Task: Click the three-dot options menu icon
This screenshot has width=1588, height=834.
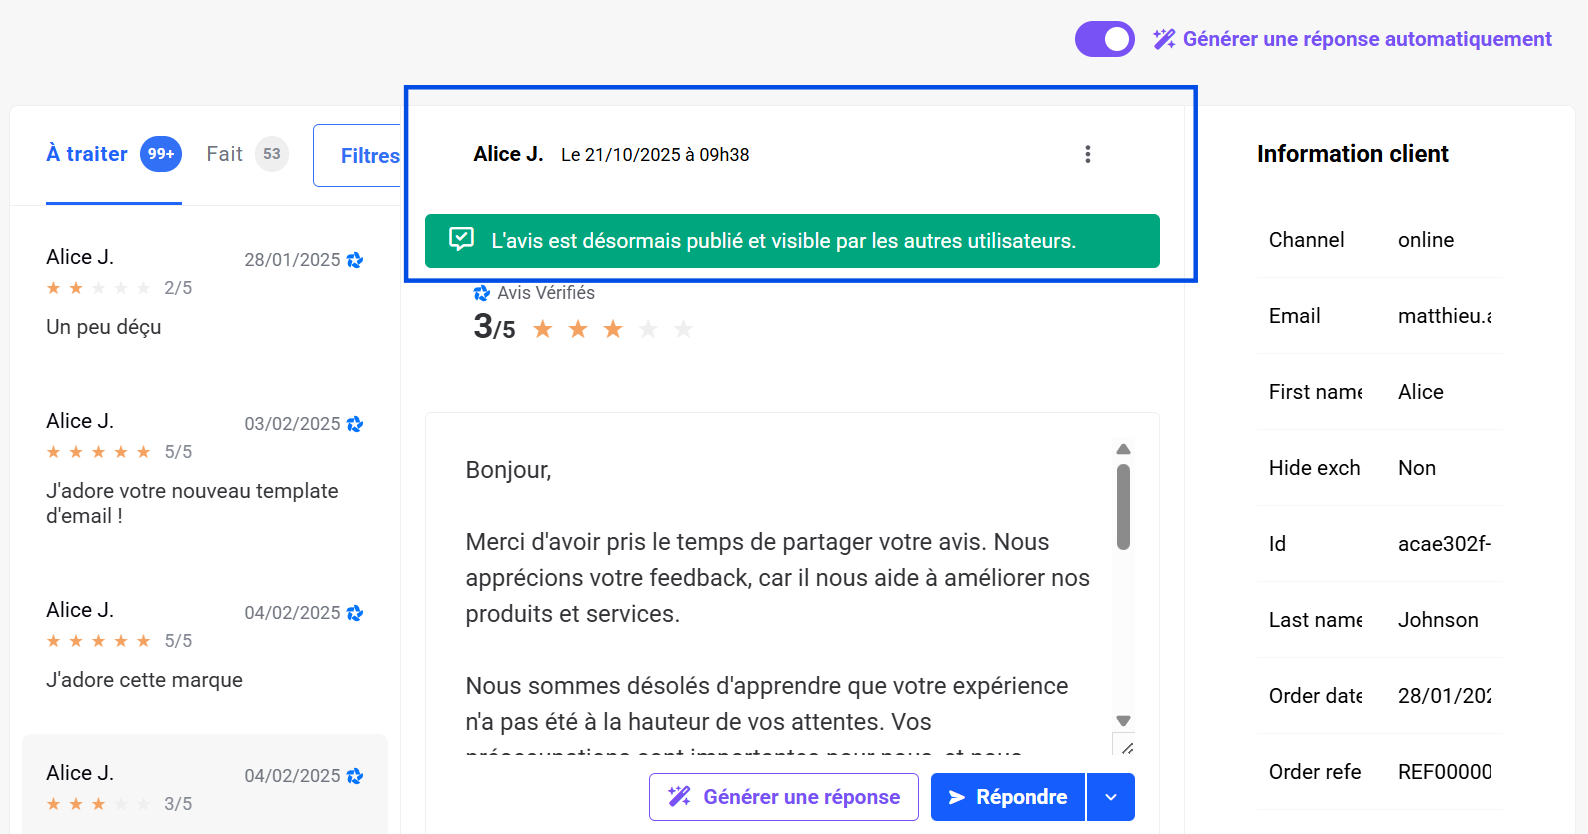Action: [1088, 154]
